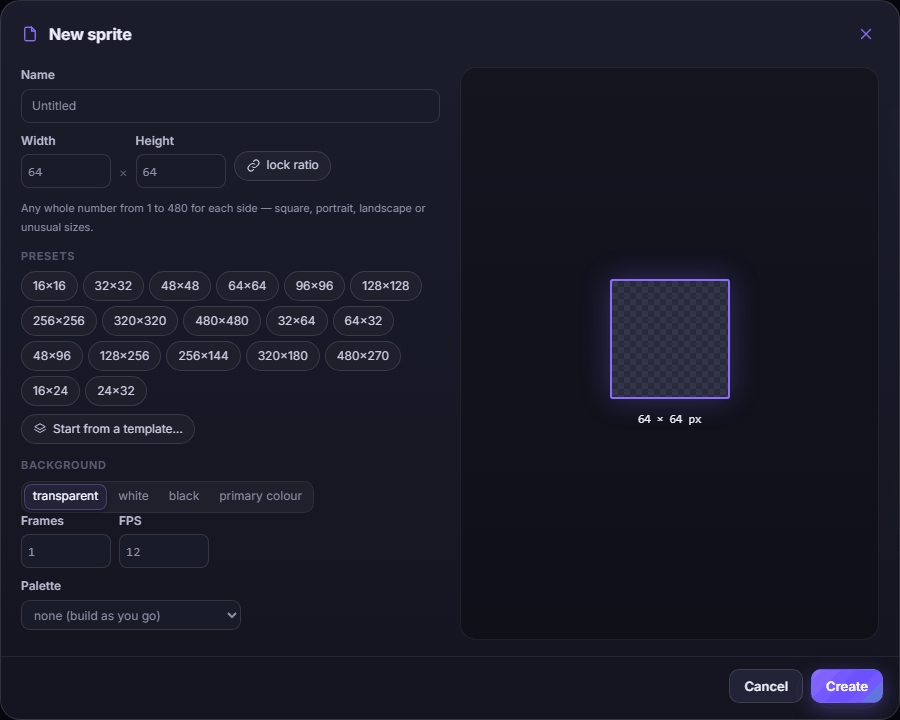Apply the 320×320 preset
The image size is (900, 720).
(x=140, y=321)
